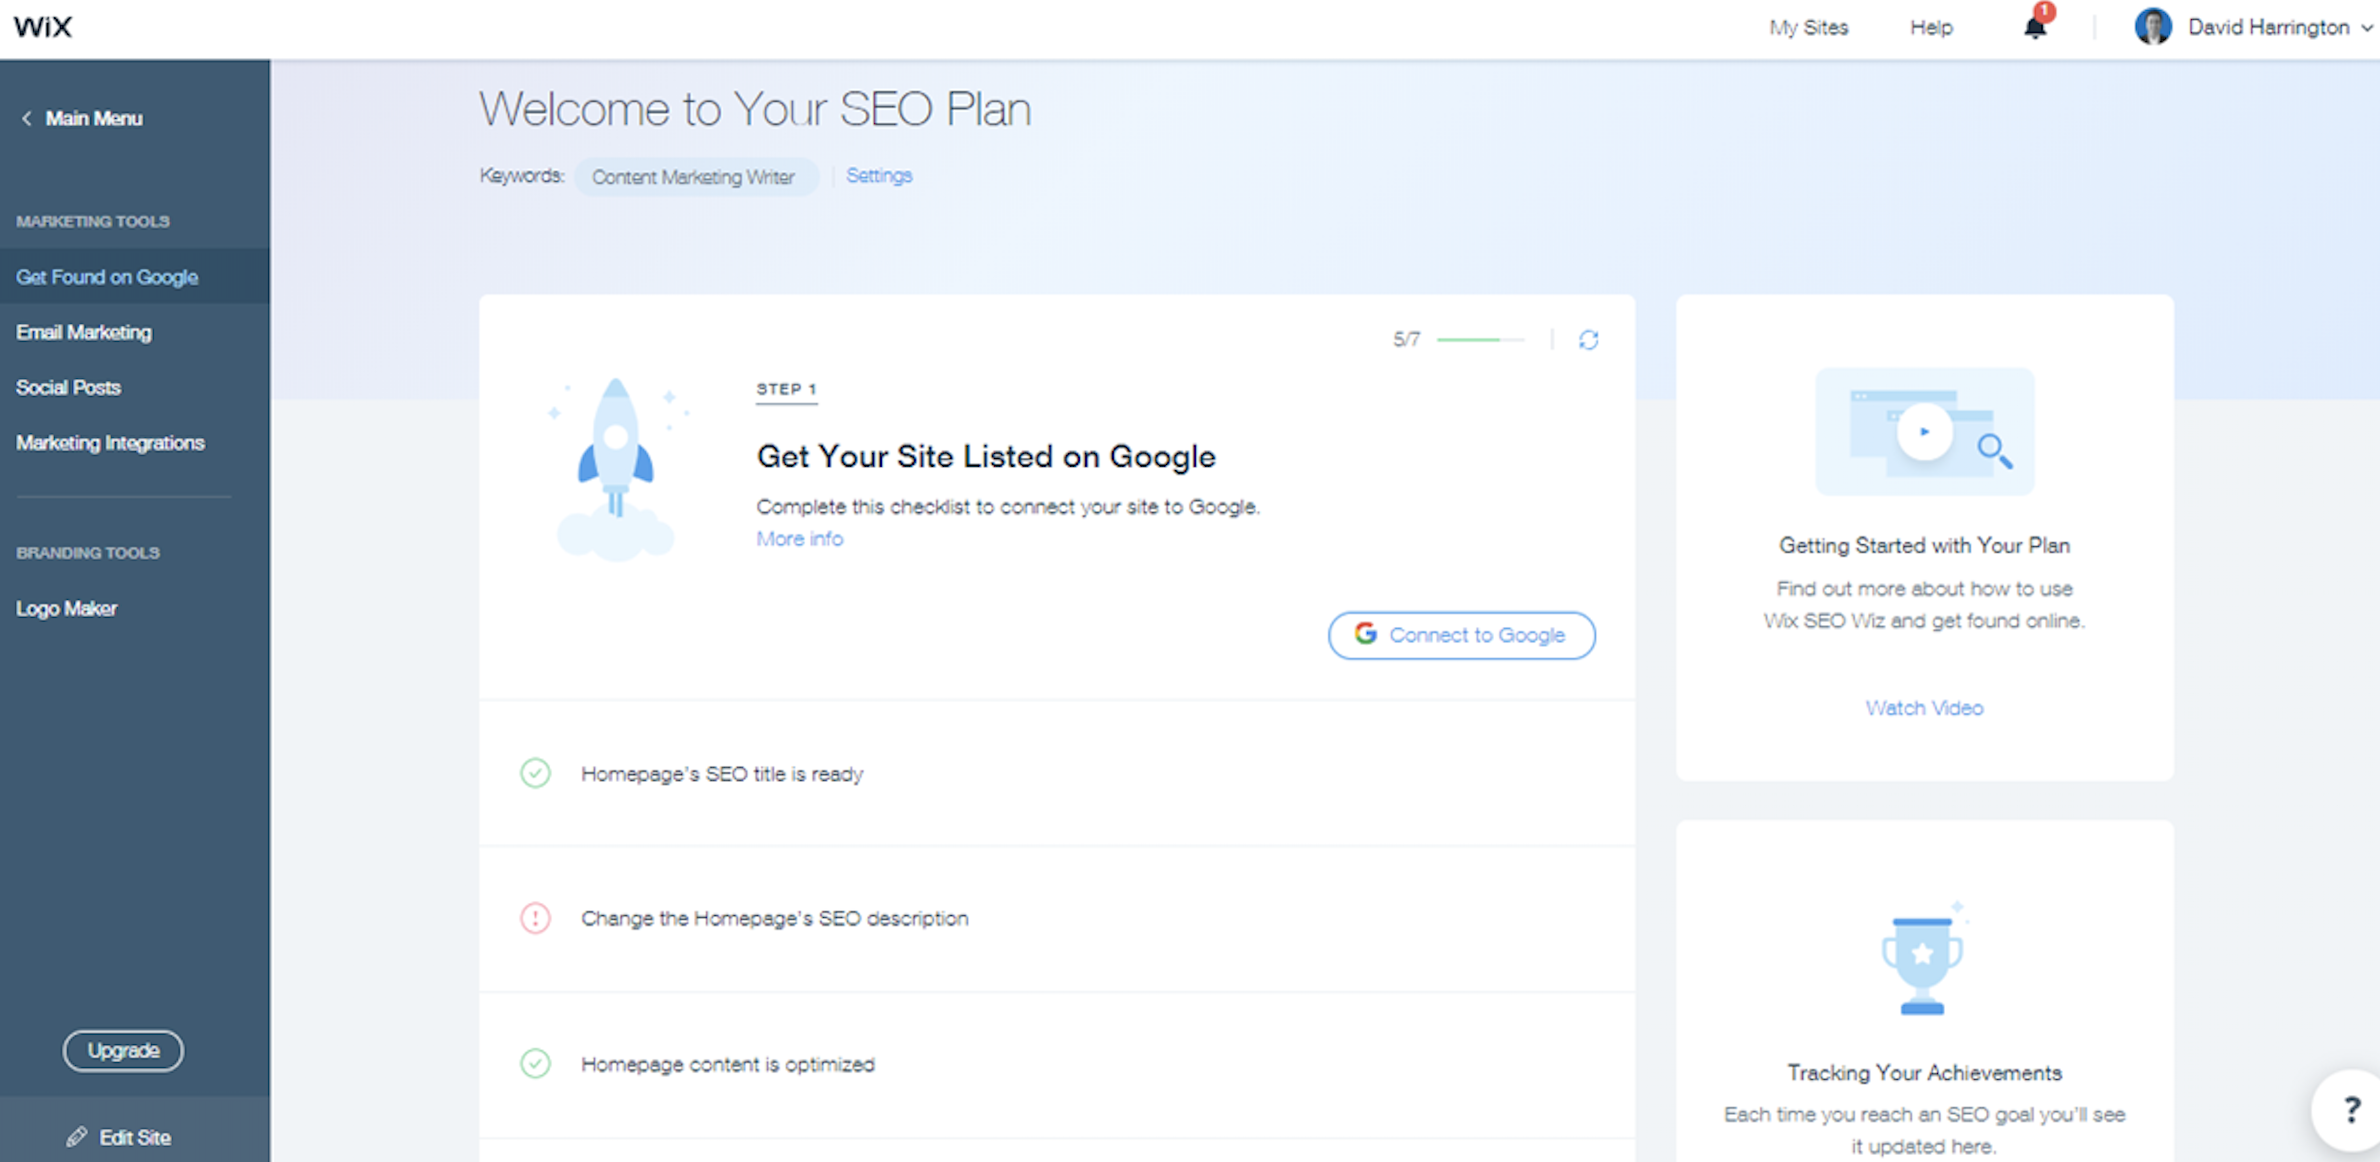Click green check next to content optimized
The height and width of the screenshot is (1162, 2380).
[535, 1063]
